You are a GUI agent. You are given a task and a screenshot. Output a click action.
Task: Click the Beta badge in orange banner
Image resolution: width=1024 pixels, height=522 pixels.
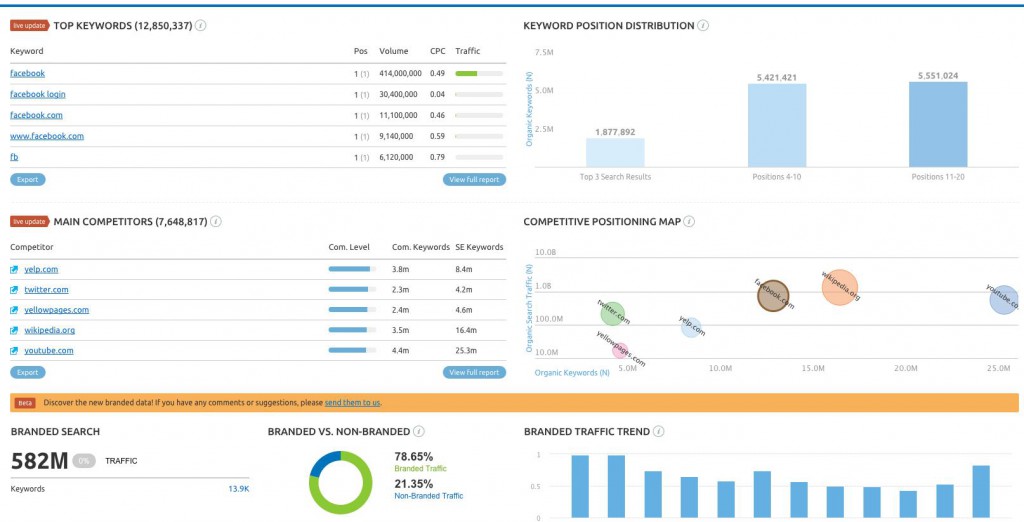(x=25, y=403)
